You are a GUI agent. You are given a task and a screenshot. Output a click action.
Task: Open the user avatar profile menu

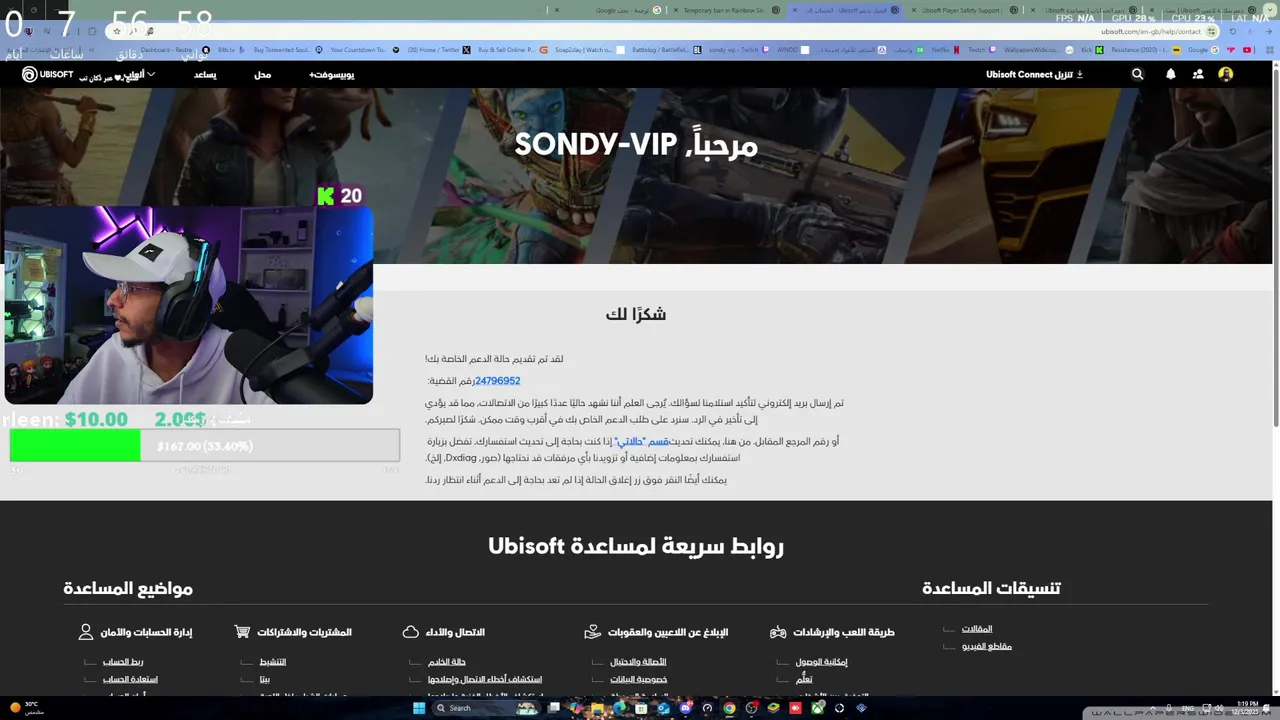[1226, 74]
